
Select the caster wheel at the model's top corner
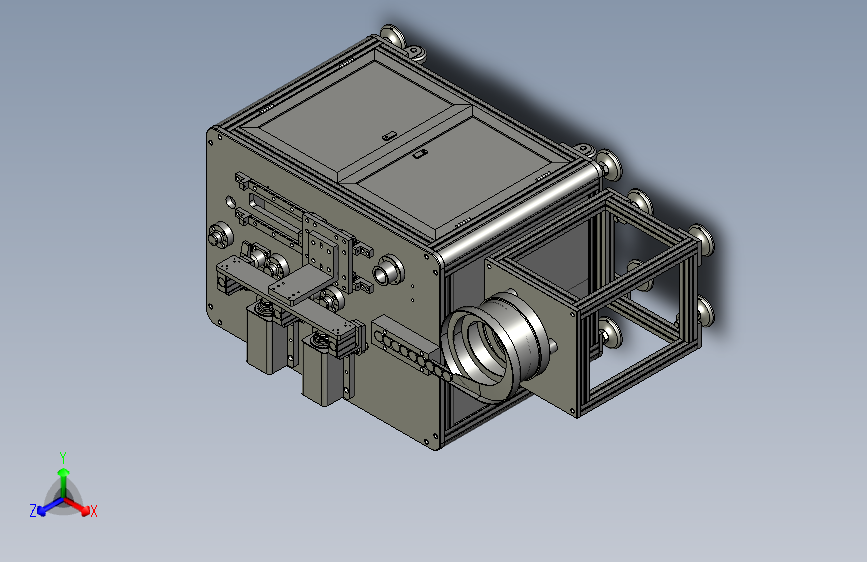(391, 35)
